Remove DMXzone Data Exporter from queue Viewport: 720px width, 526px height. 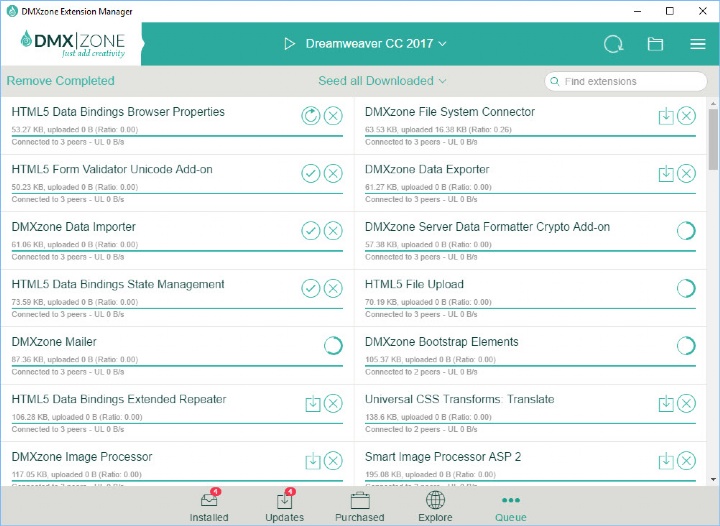click(686, 173)
